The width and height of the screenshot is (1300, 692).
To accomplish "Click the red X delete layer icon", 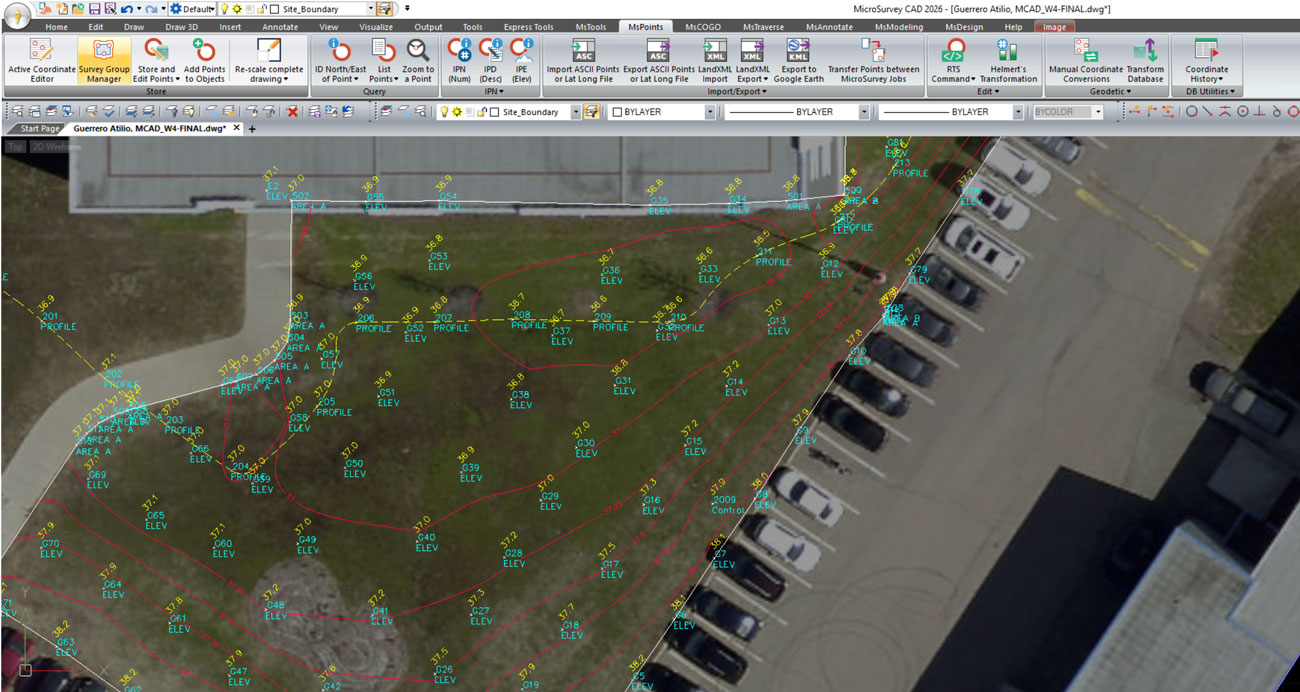I will (292, 112).
